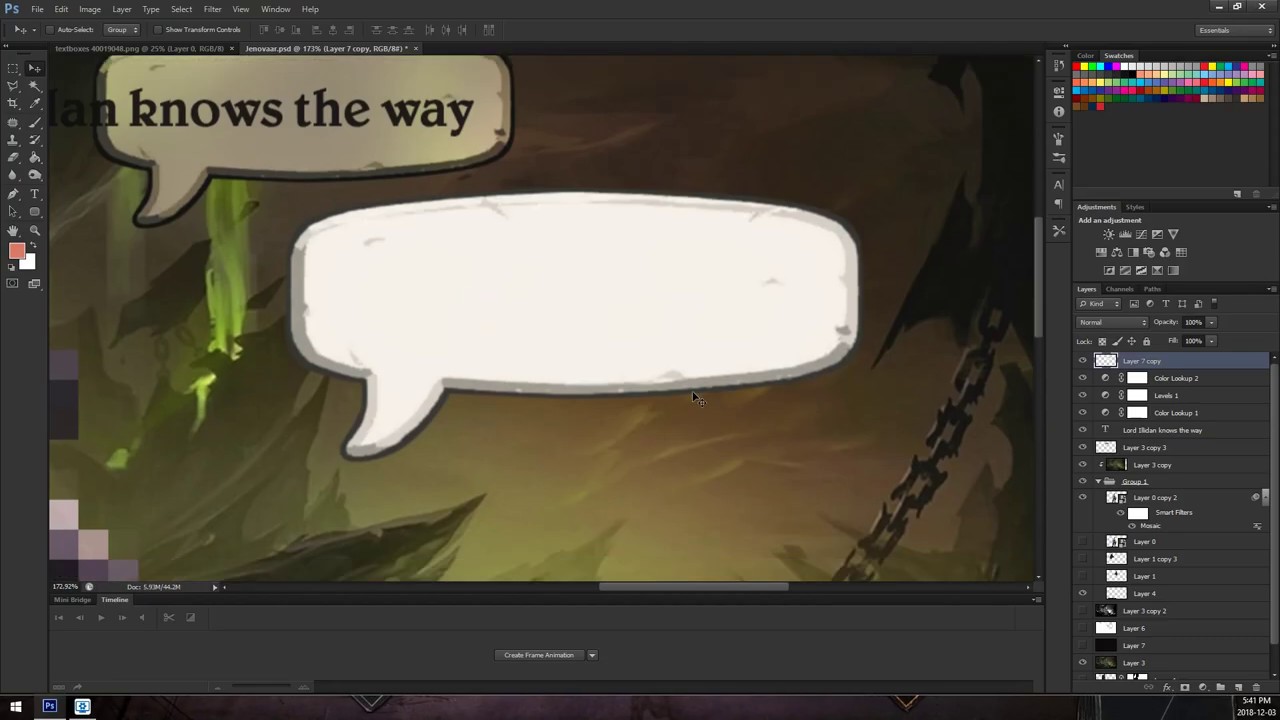Select the Clone Stamp tool
Screen dimensions: 1280x720
(13, 139)
